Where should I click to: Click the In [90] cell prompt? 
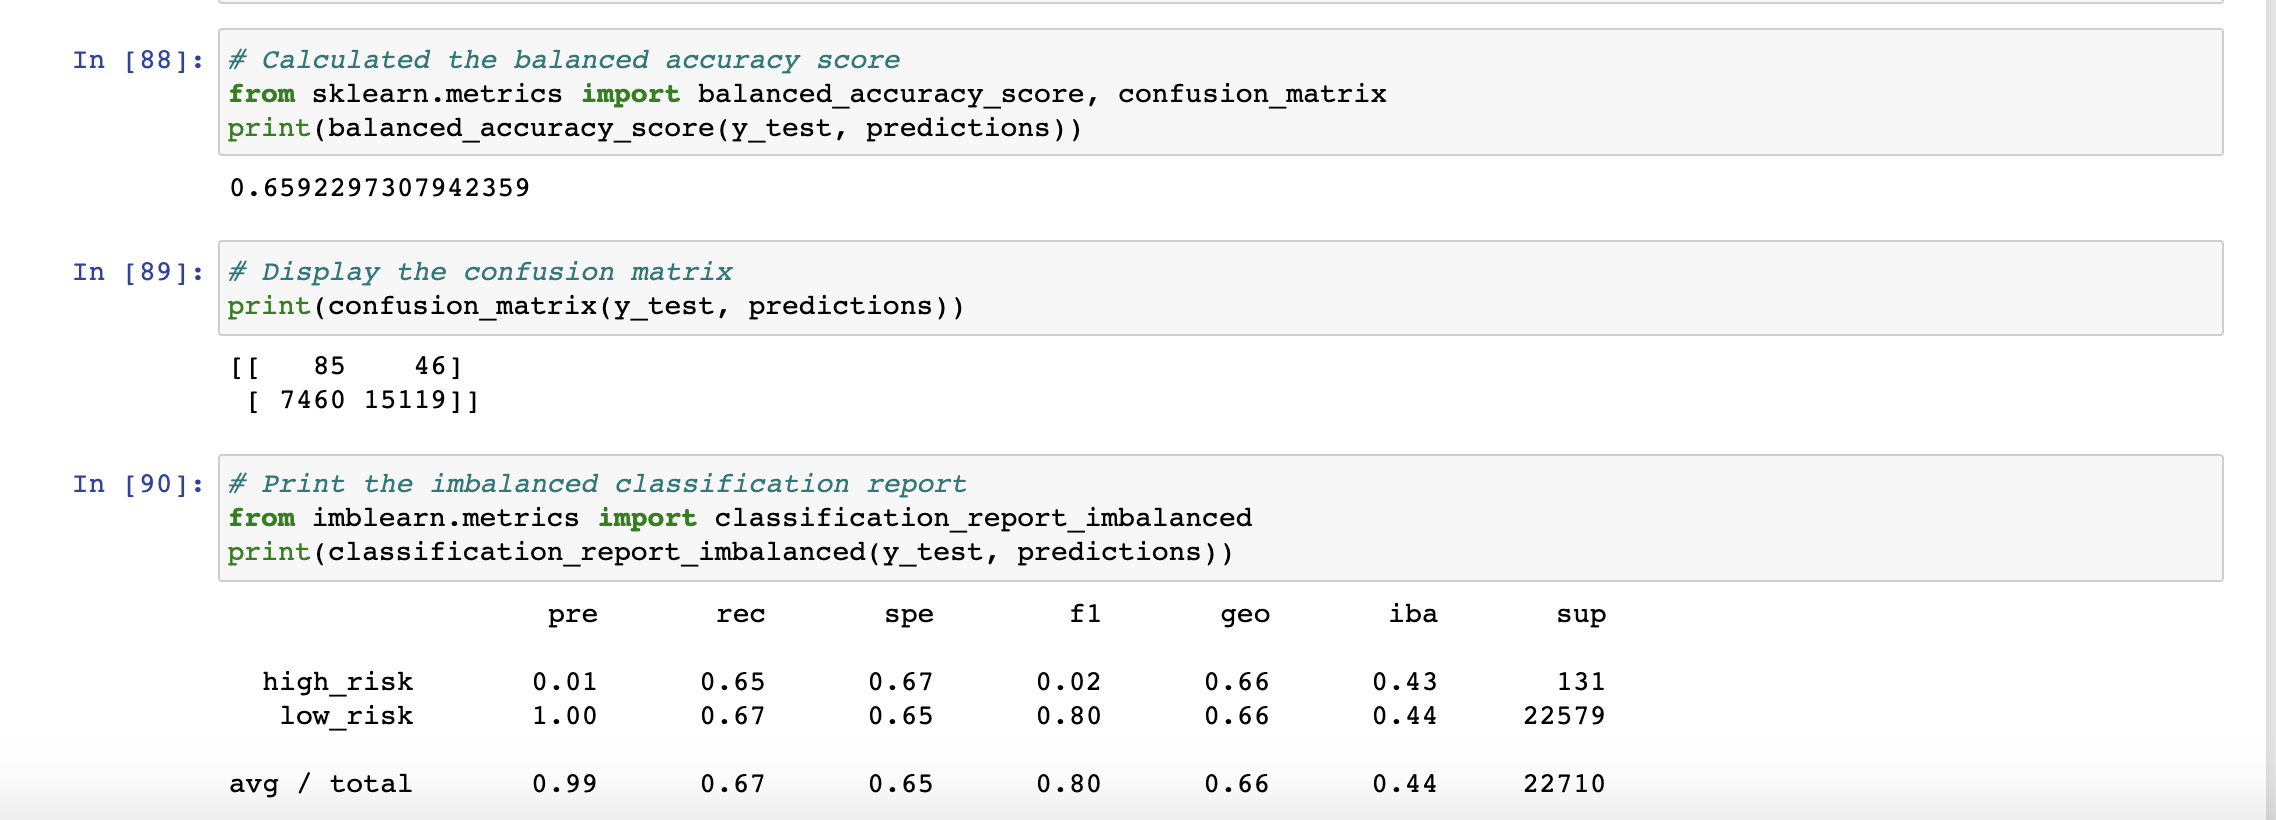[x=138, y=484]
